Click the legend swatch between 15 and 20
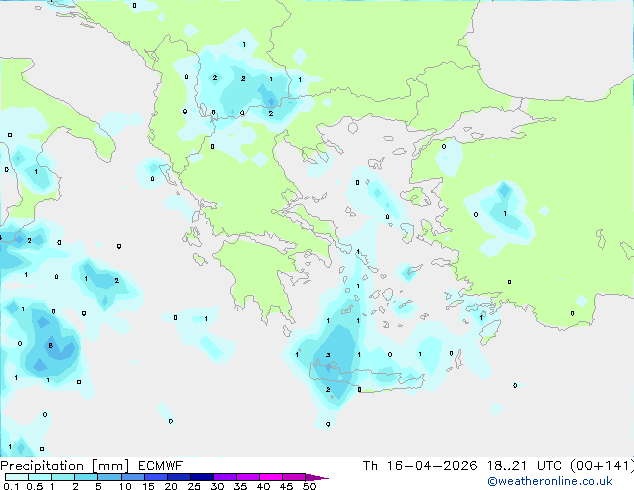 [156, 477]
